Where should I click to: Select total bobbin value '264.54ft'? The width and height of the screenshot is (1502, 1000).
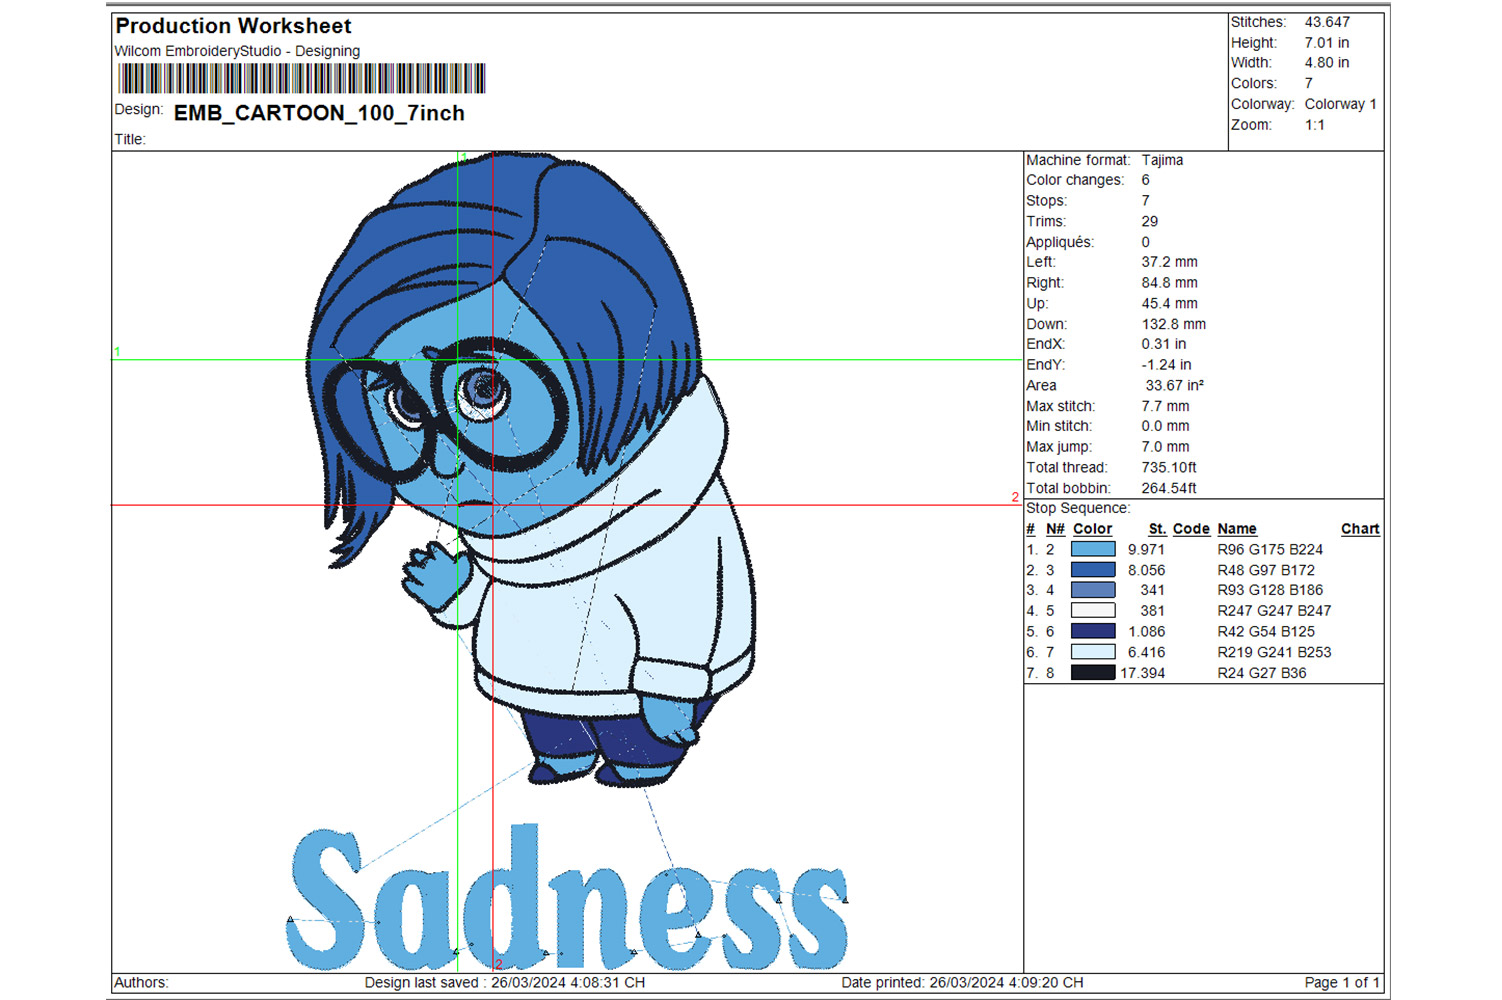point(1169,488)
